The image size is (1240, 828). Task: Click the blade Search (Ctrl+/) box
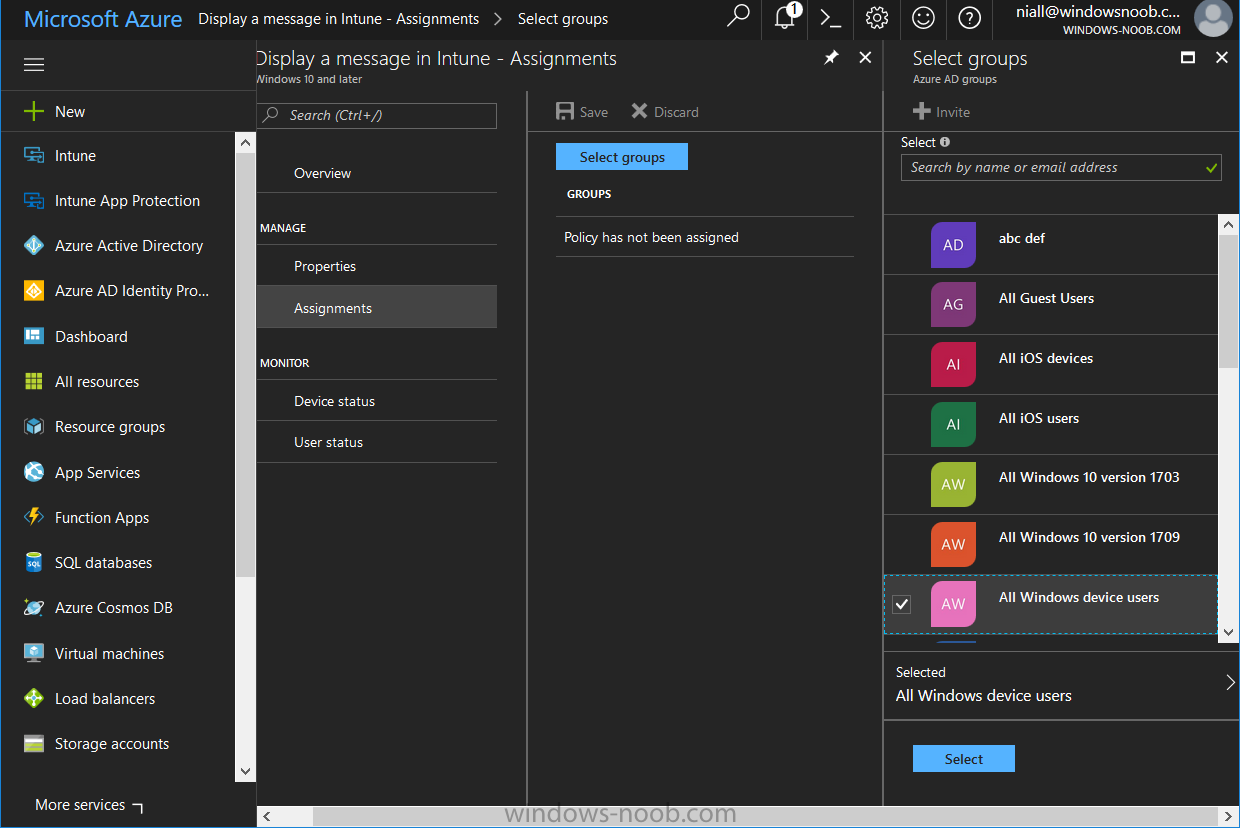coord(376,115)
